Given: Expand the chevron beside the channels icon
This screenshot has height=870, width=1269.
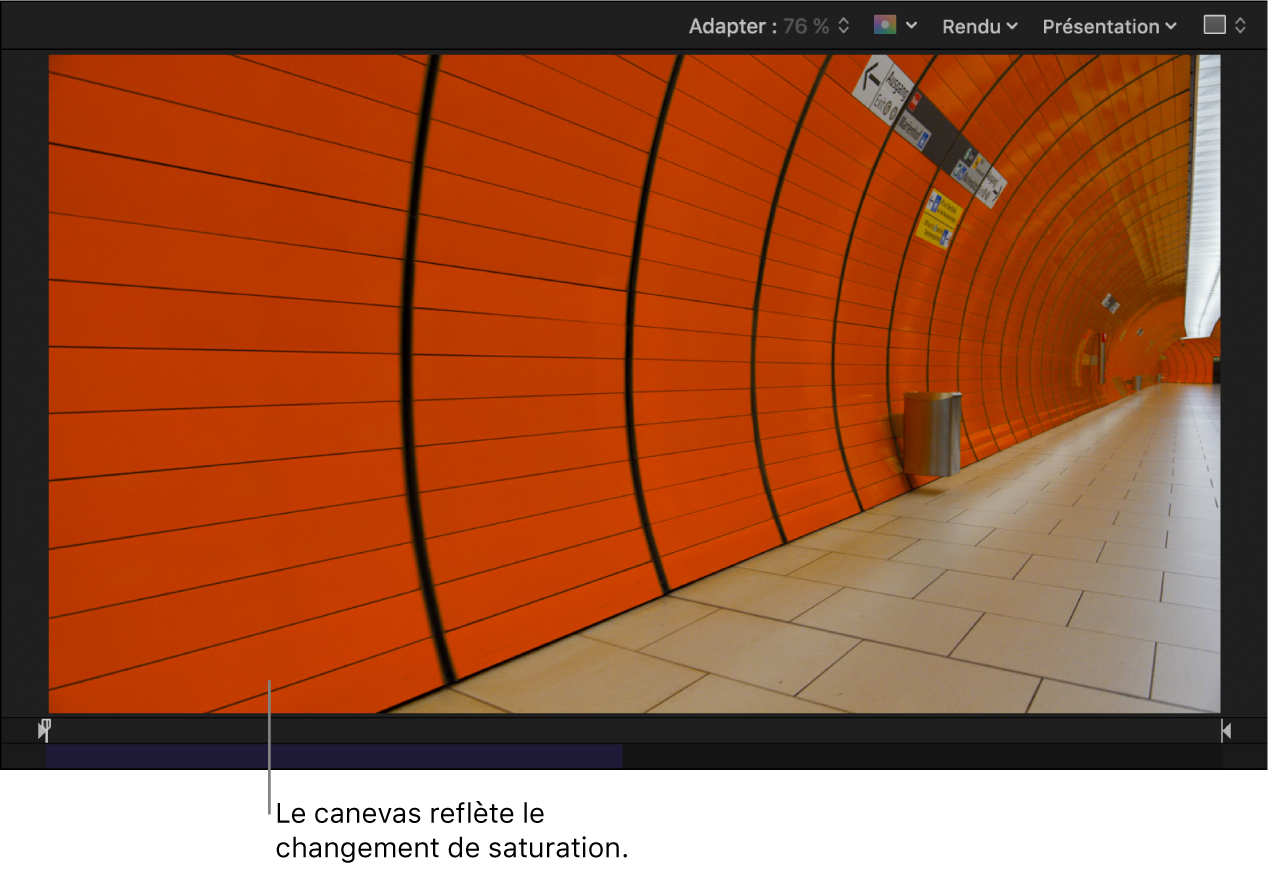Looking at the screenshot, I should coord(910,25).
